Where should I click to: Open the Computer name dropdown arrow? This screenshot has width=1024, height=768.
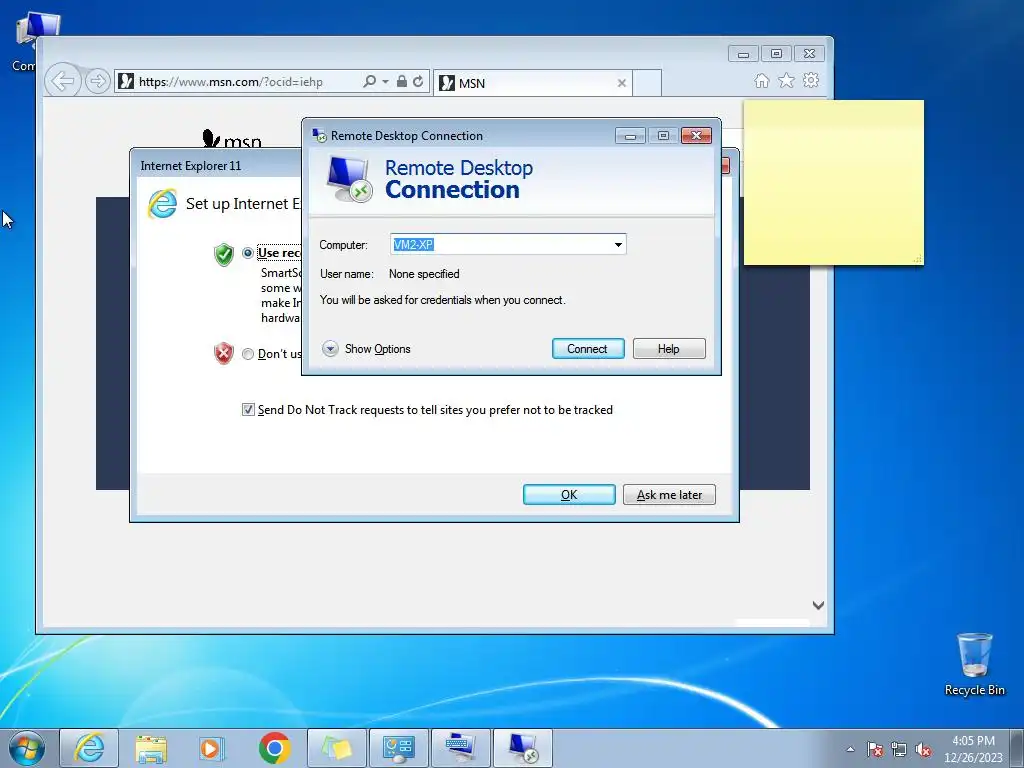(x=618, y=245)
